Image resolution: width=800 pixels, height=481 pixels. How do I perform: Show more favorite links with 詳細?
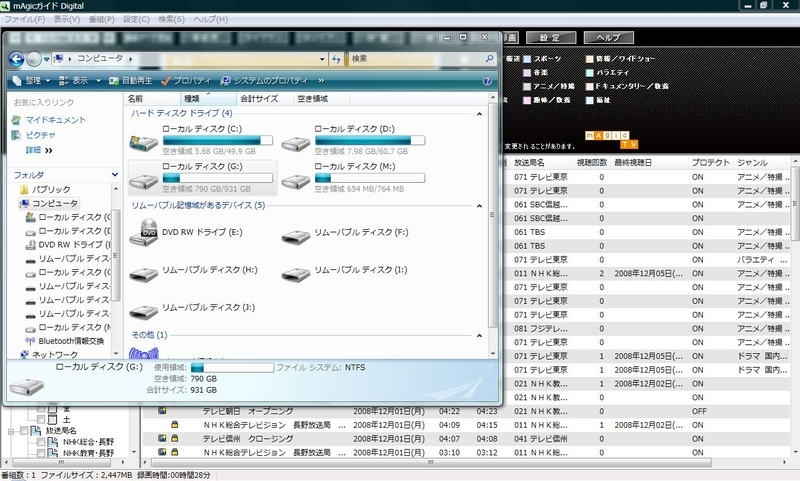[x=39, y=150]
